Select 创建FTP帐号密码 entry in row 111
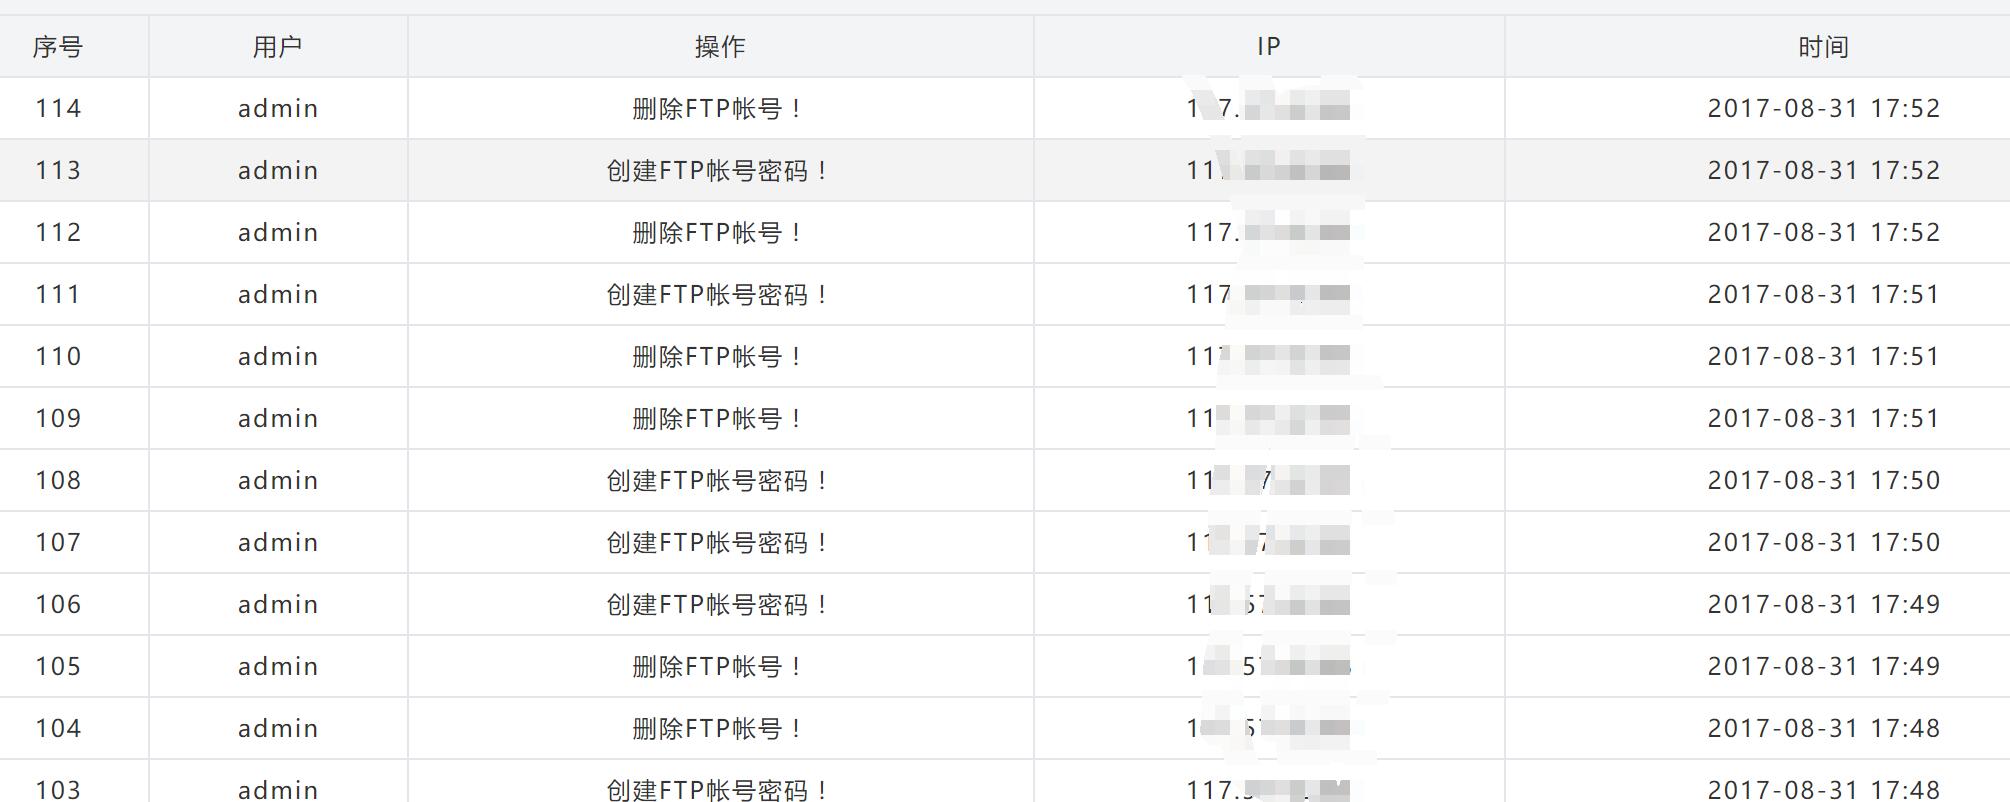Screen dimensions: 2010x802 pyautogui.click(x=719, y=294)
